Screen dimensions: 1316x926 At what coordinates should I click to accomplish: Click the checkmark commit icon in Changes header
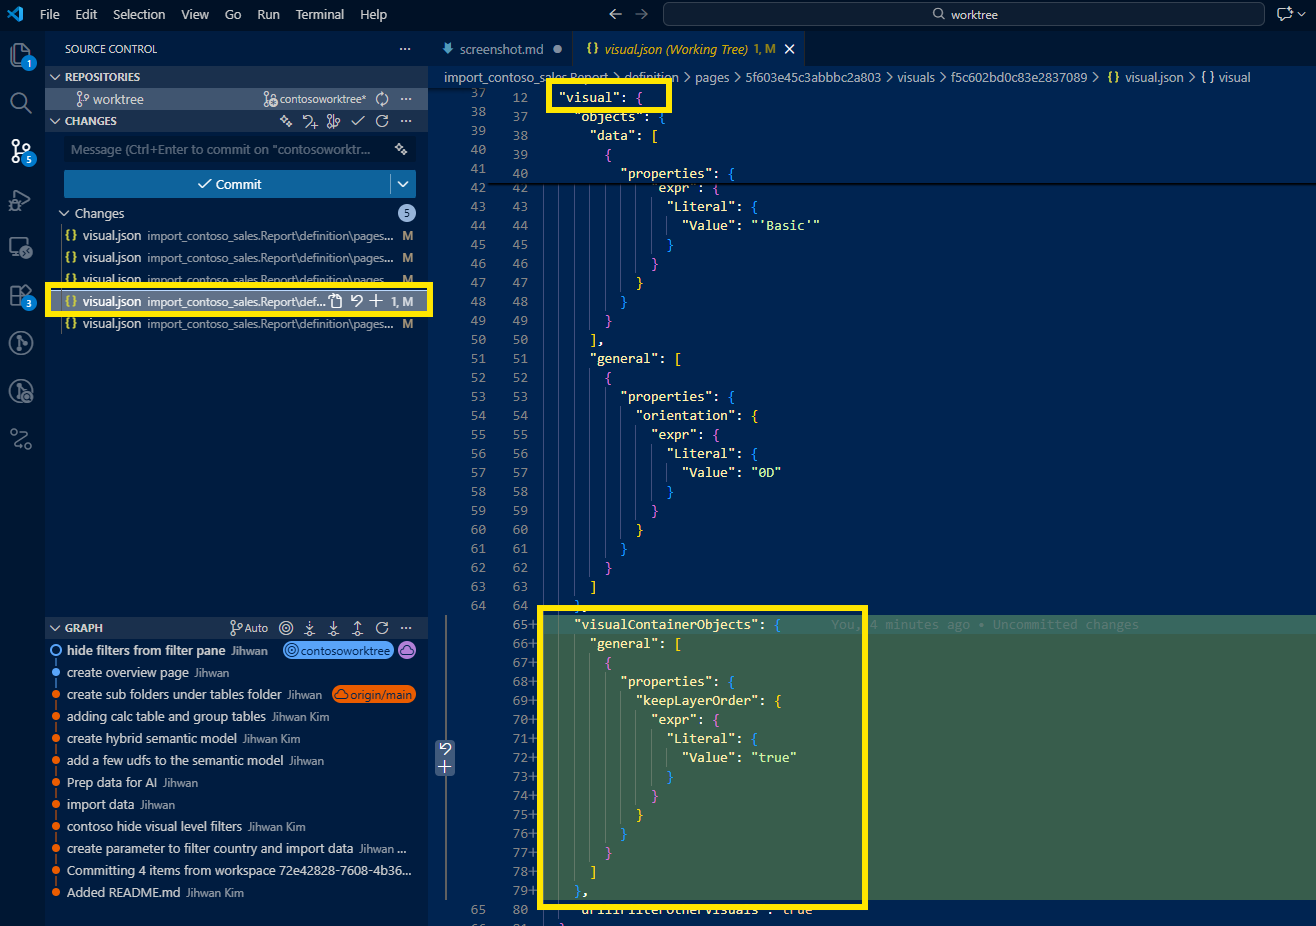pyautogui.click(x=358, y=121)
